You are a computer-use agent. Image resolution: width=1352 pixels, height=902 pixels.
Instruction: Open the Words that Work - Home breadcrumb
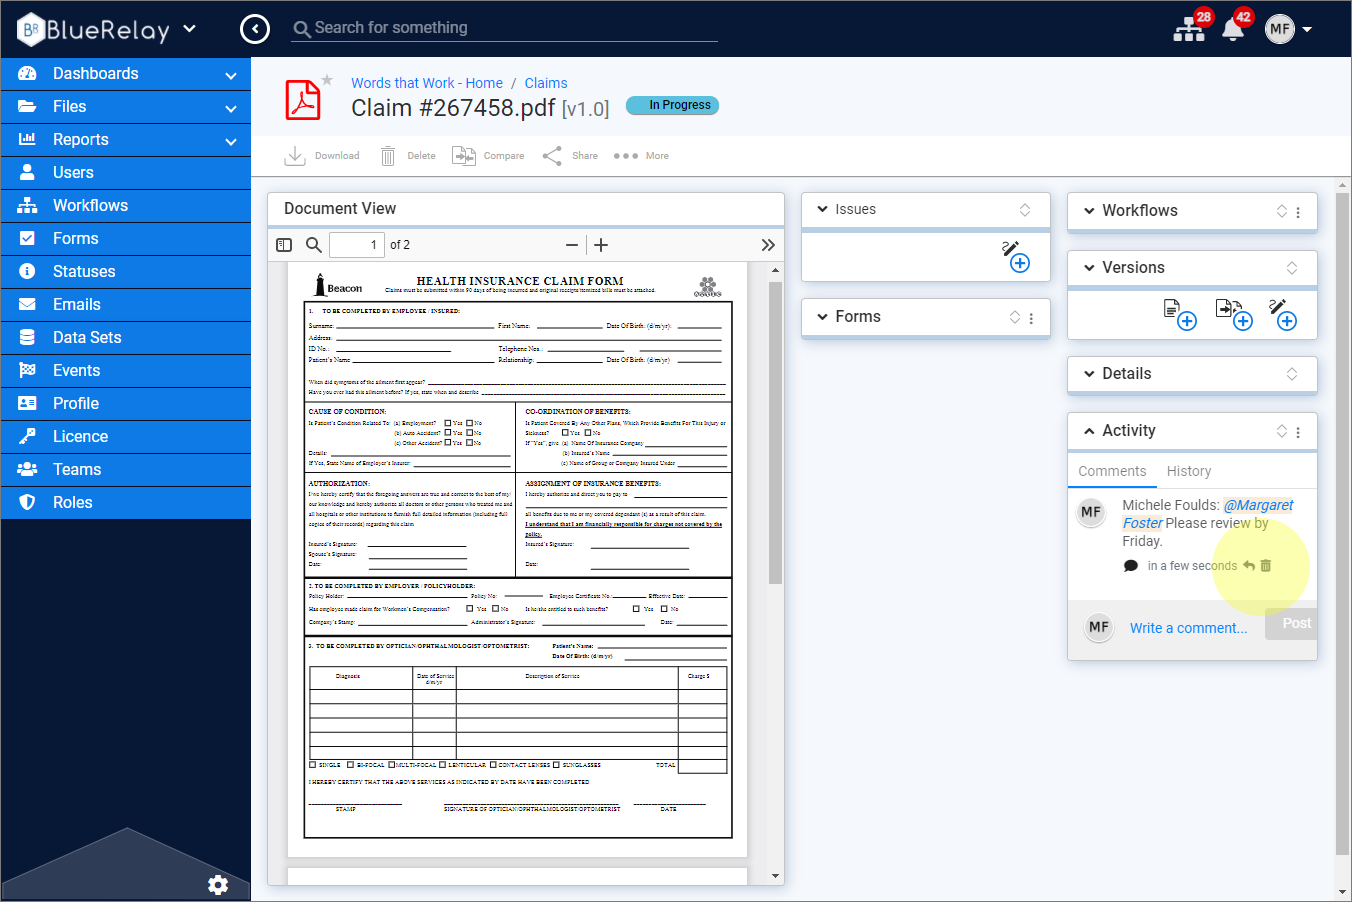point(427,83)
